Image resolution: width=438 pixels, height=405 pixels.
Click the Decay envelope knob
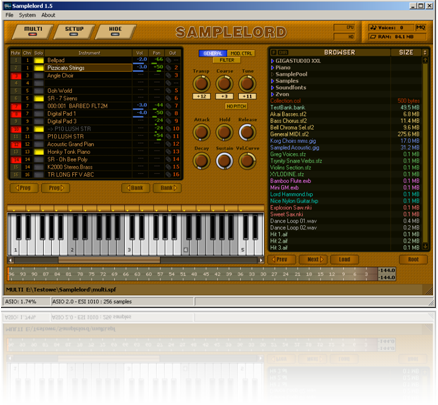pos(201,161)
